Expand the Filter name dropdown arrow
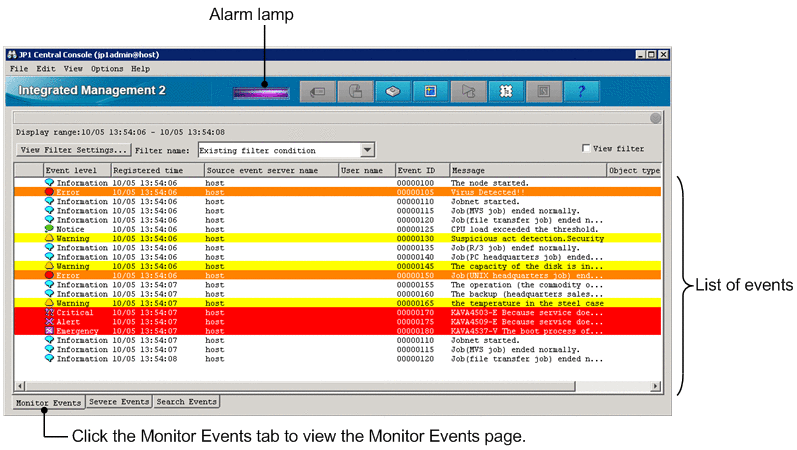 point(367,150)
